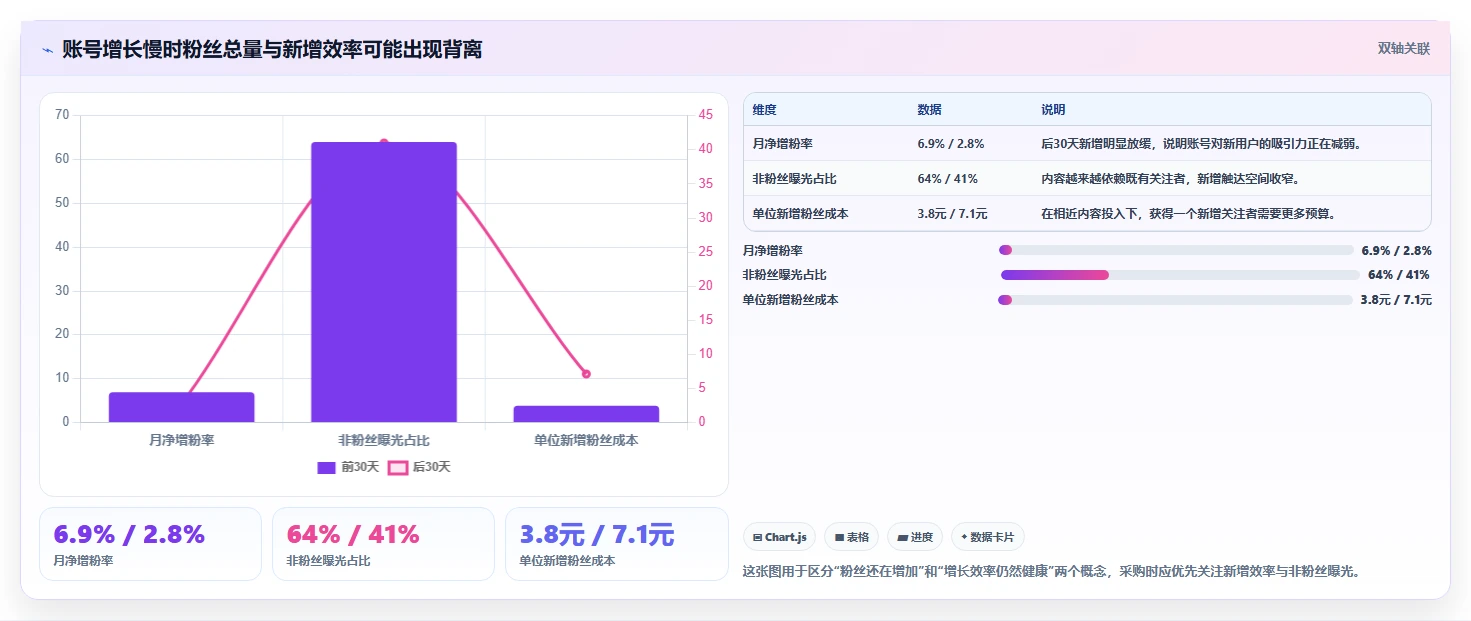Click the right axis tick 45
Screen dimensions: 1471x621
point(705,115)
